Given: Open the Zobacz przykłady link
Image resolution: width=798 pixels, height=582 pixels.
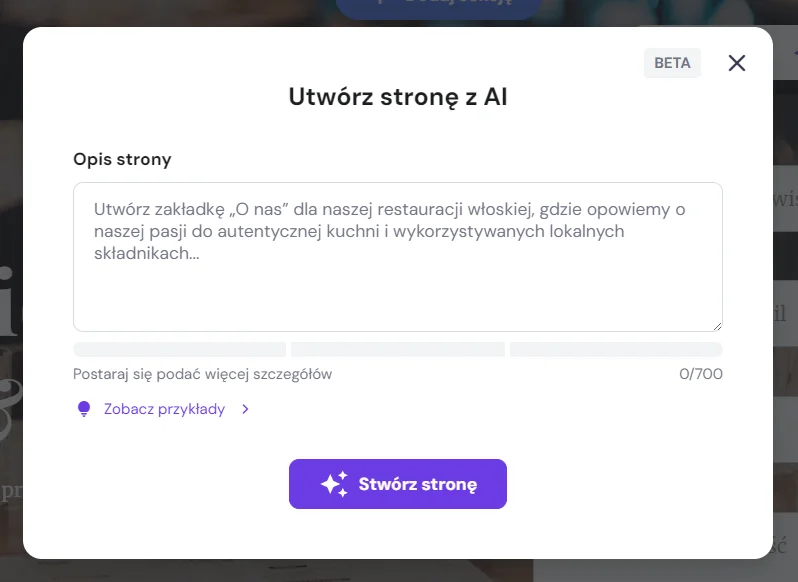Looking at the screenshot, I should tap(164, 409).
